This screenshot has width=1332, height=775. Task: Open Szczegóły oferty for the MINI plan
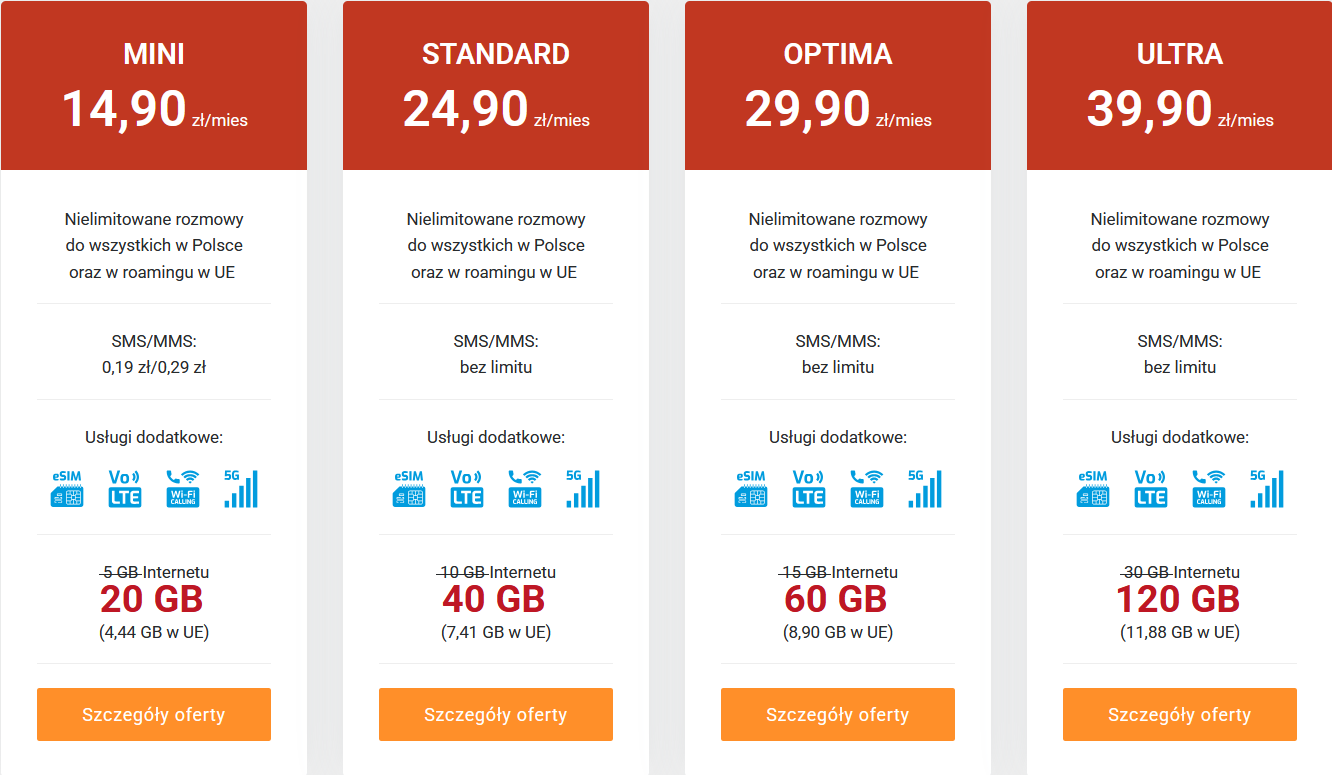(154, 714)
